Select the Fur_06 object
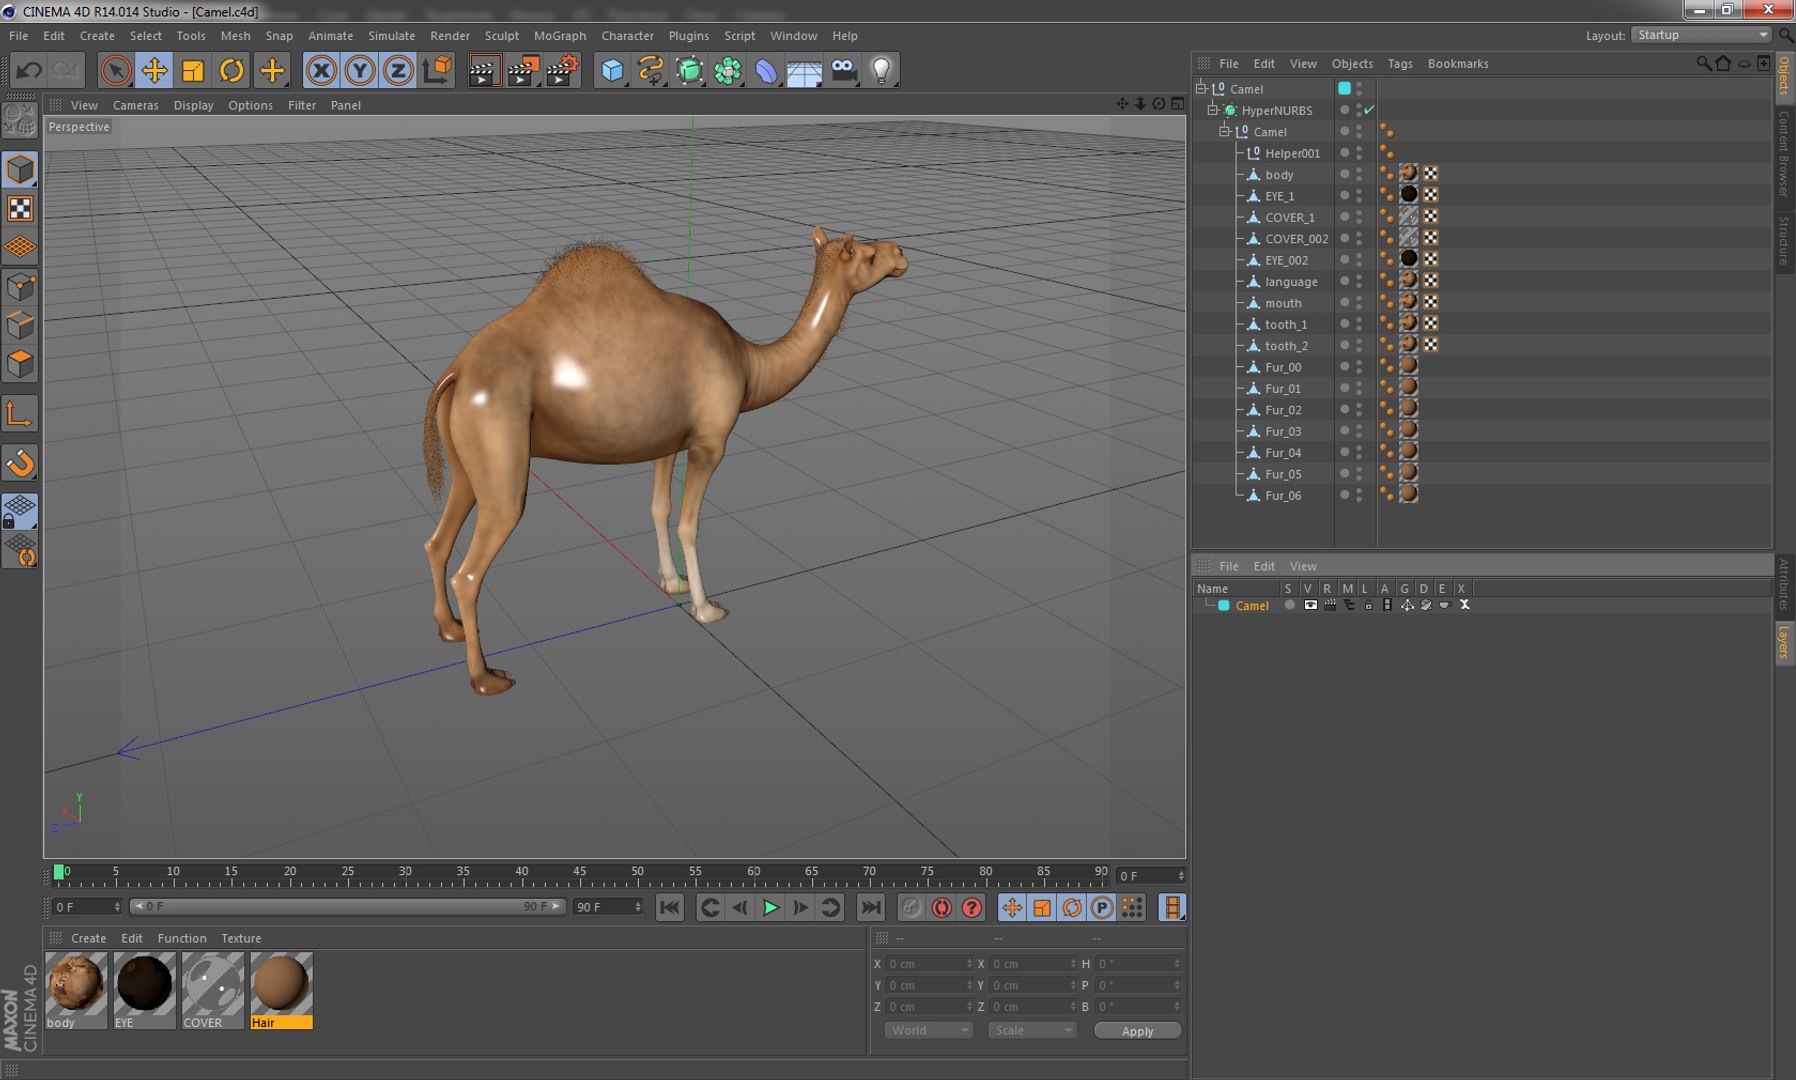 click(1283, 495)
